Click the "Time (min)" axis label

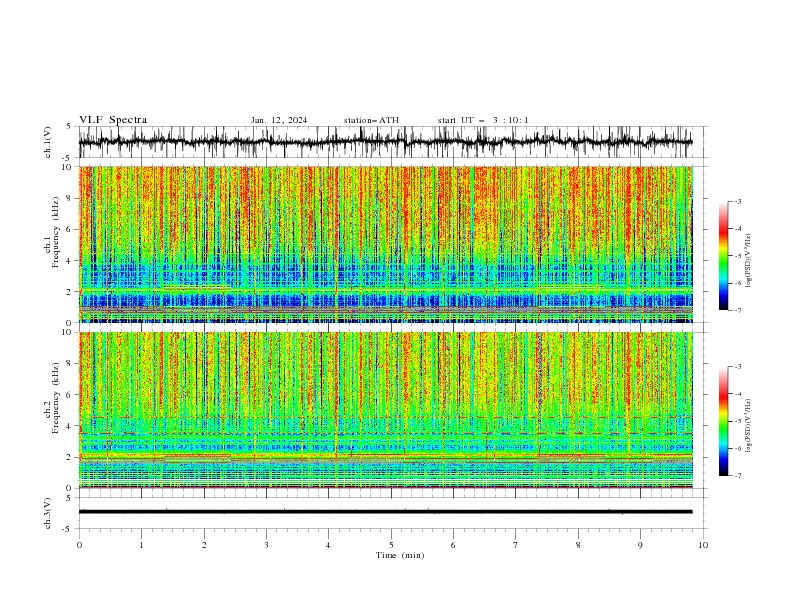click(400, 555)
